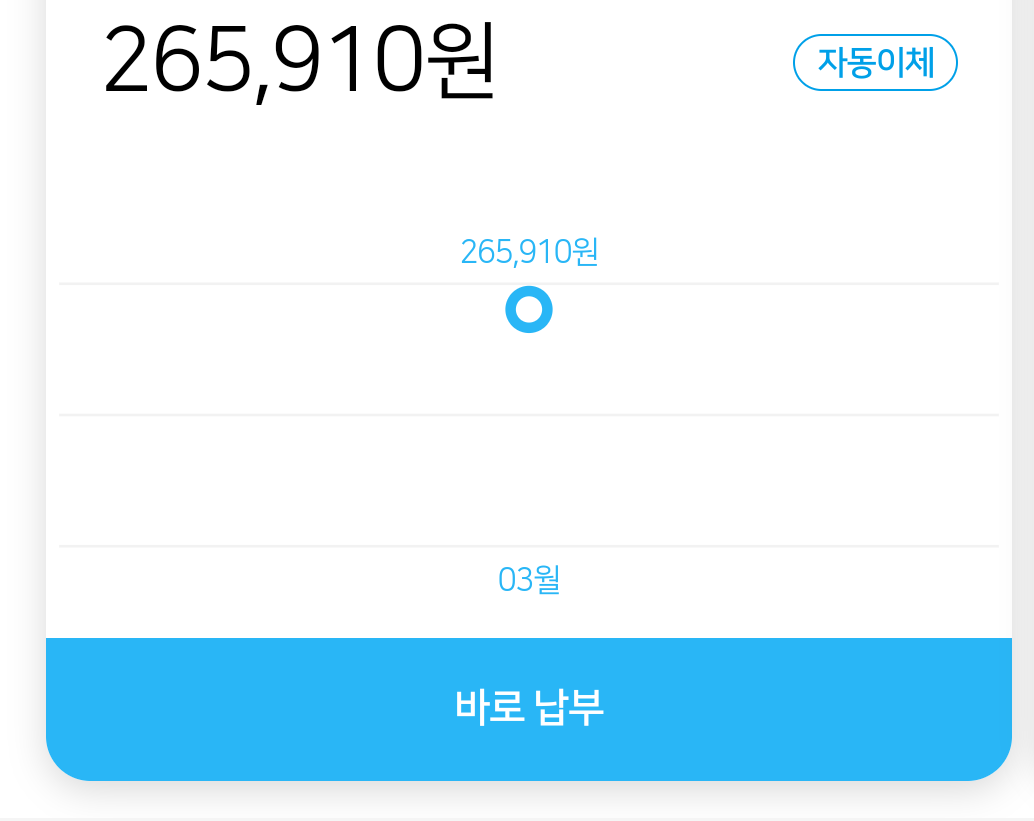Click the 바로 word in the blue button
Image resolution: width=1034 pixels, height=821 pixels.
pyautogui.click(x=484, y=708)
